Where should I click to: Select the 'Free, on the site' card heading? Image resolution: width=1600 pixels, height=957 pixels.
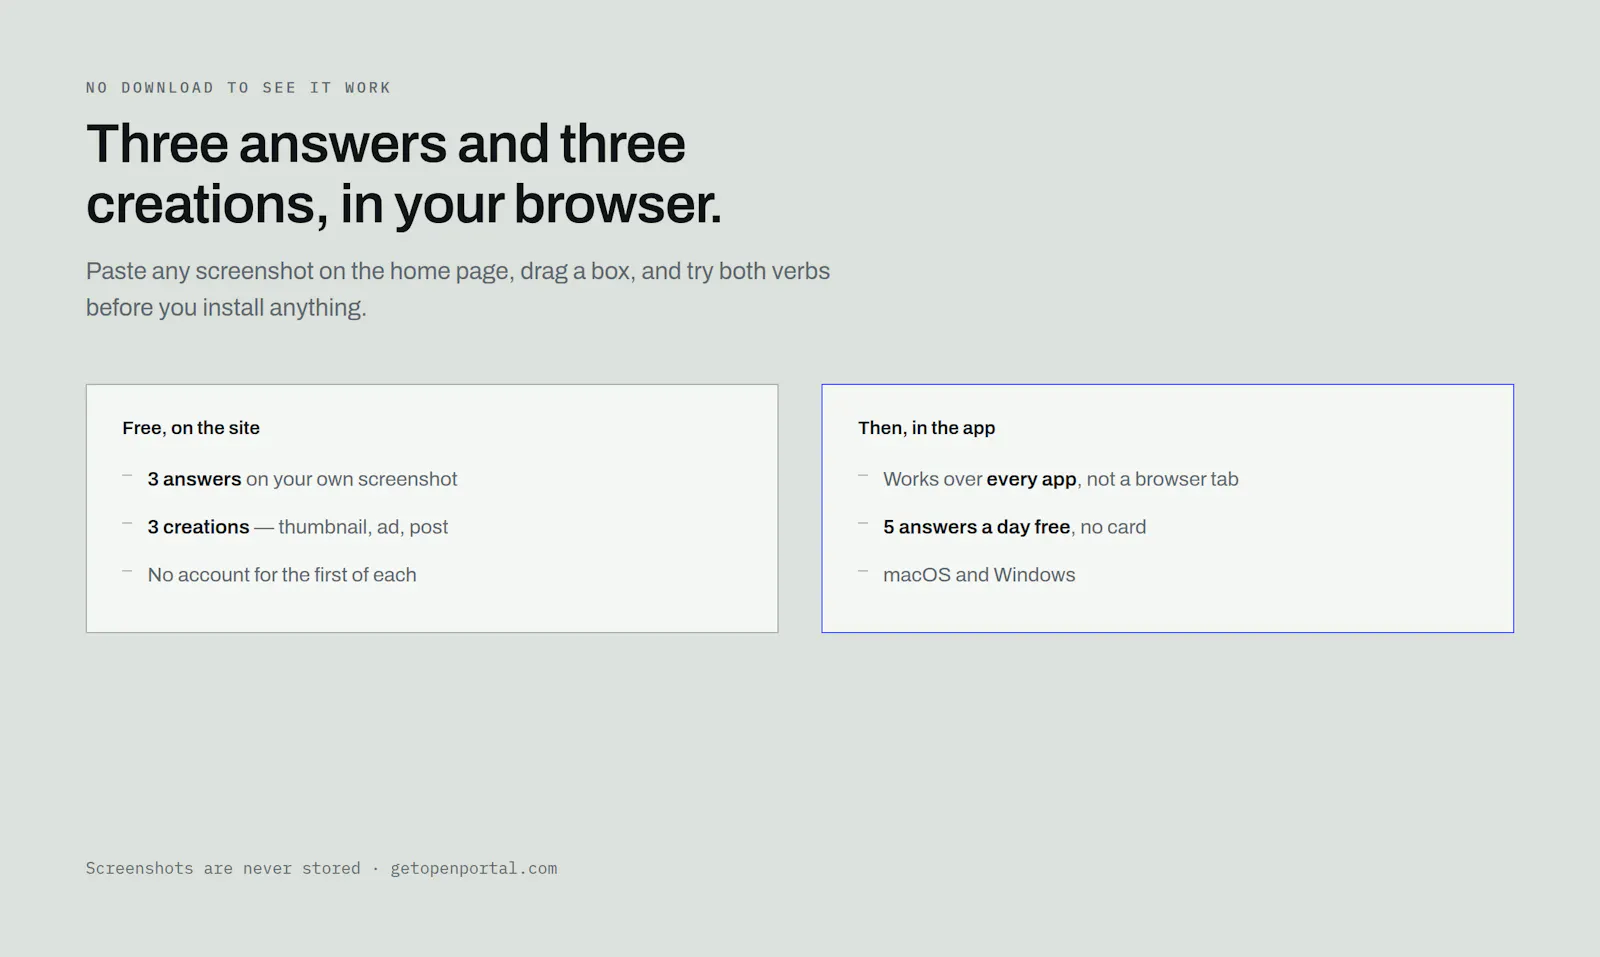click(x=191, y=428)
